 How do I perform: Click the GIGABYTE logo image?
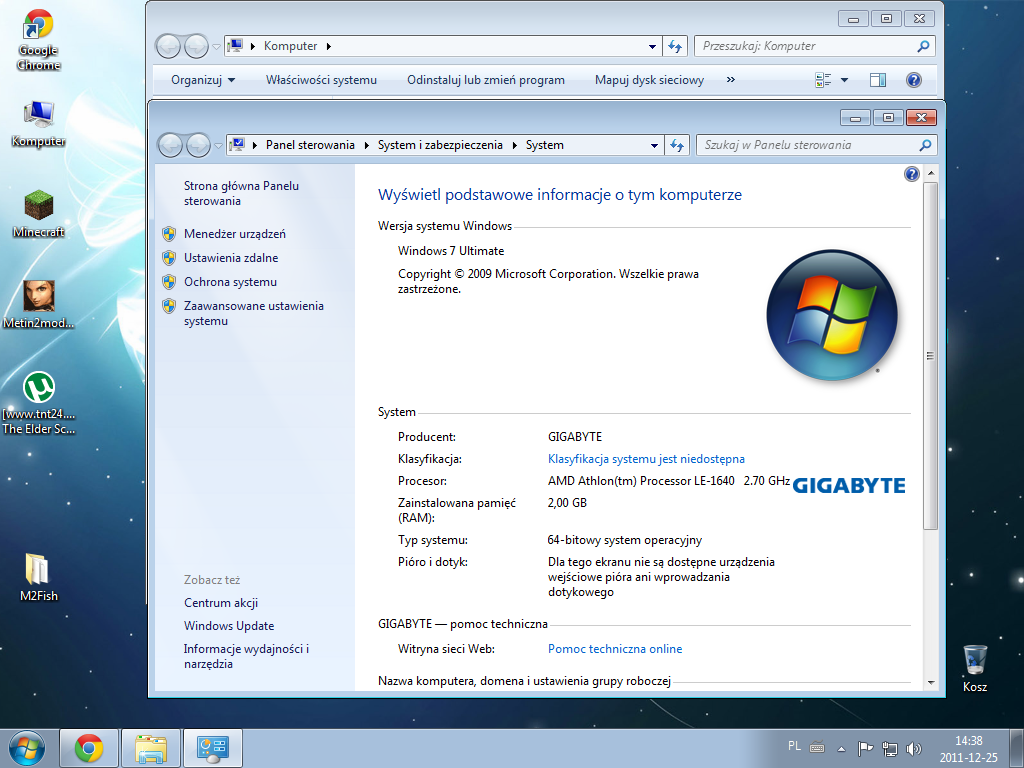click(x=849, y=486)
